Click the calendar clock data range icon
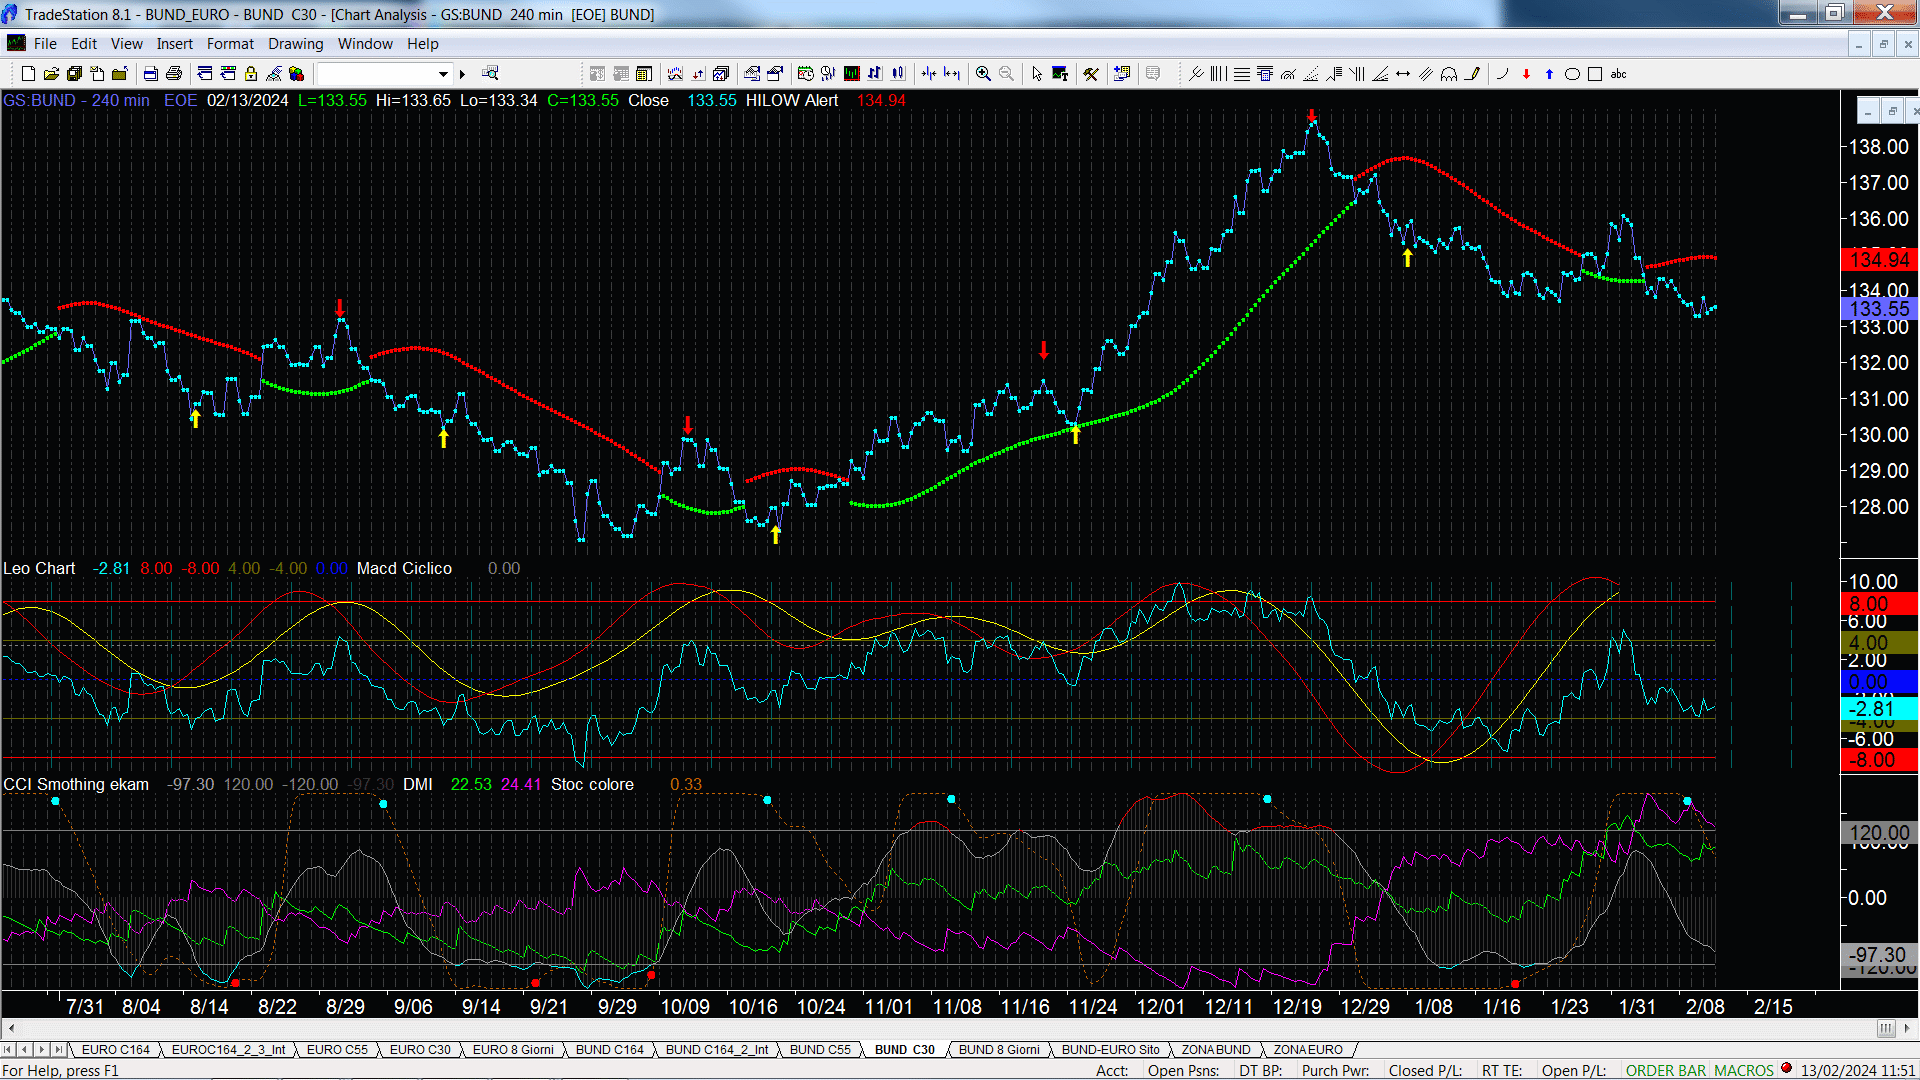Image resolution: width=1920 pixels, height=1080 pixels. click(805, 73)
